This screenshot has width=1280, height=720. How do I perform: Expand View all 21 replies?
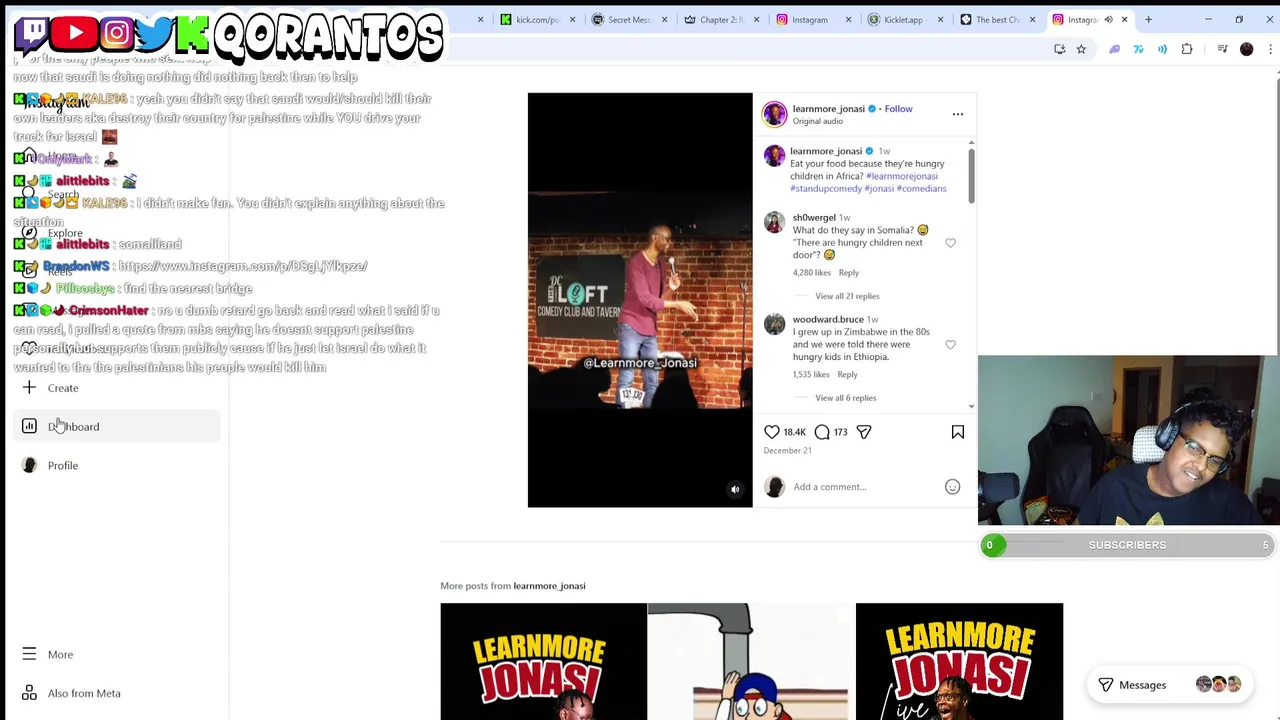coord(847,296)
